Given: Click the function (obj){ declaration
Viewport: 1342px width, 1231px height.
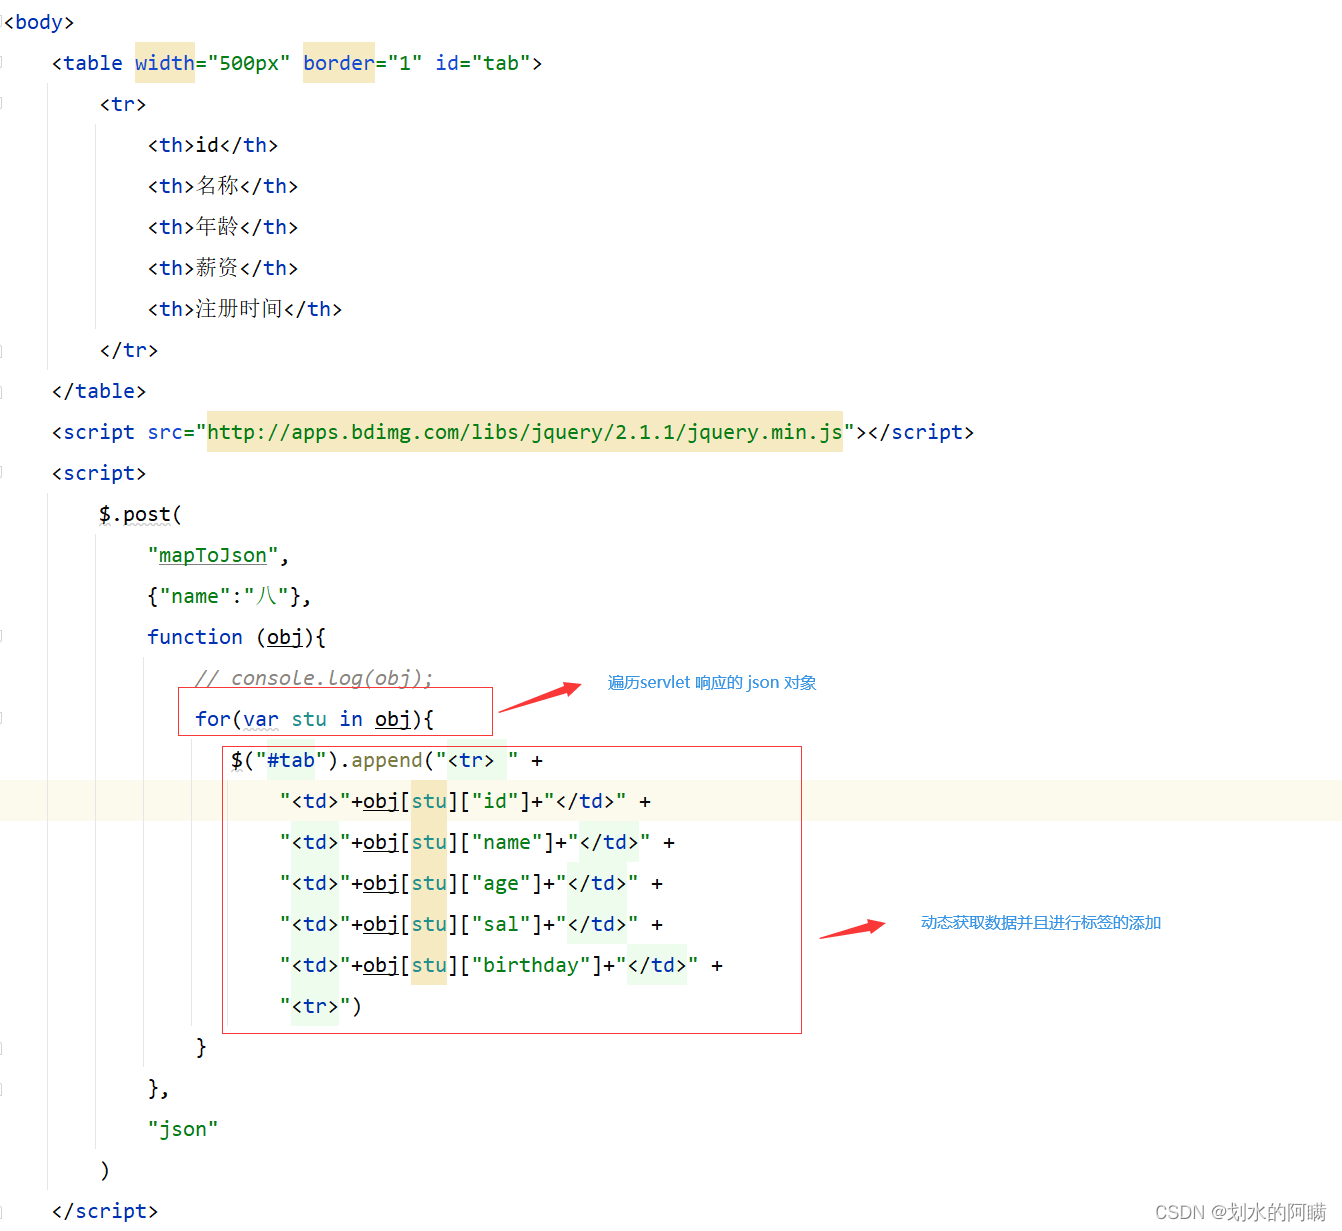Looking at the screenshot, I should 237,637.
